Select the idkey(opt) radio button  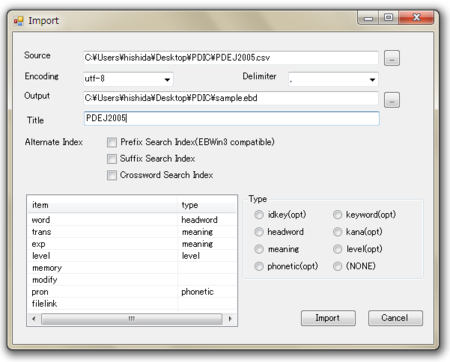[259, 215]
